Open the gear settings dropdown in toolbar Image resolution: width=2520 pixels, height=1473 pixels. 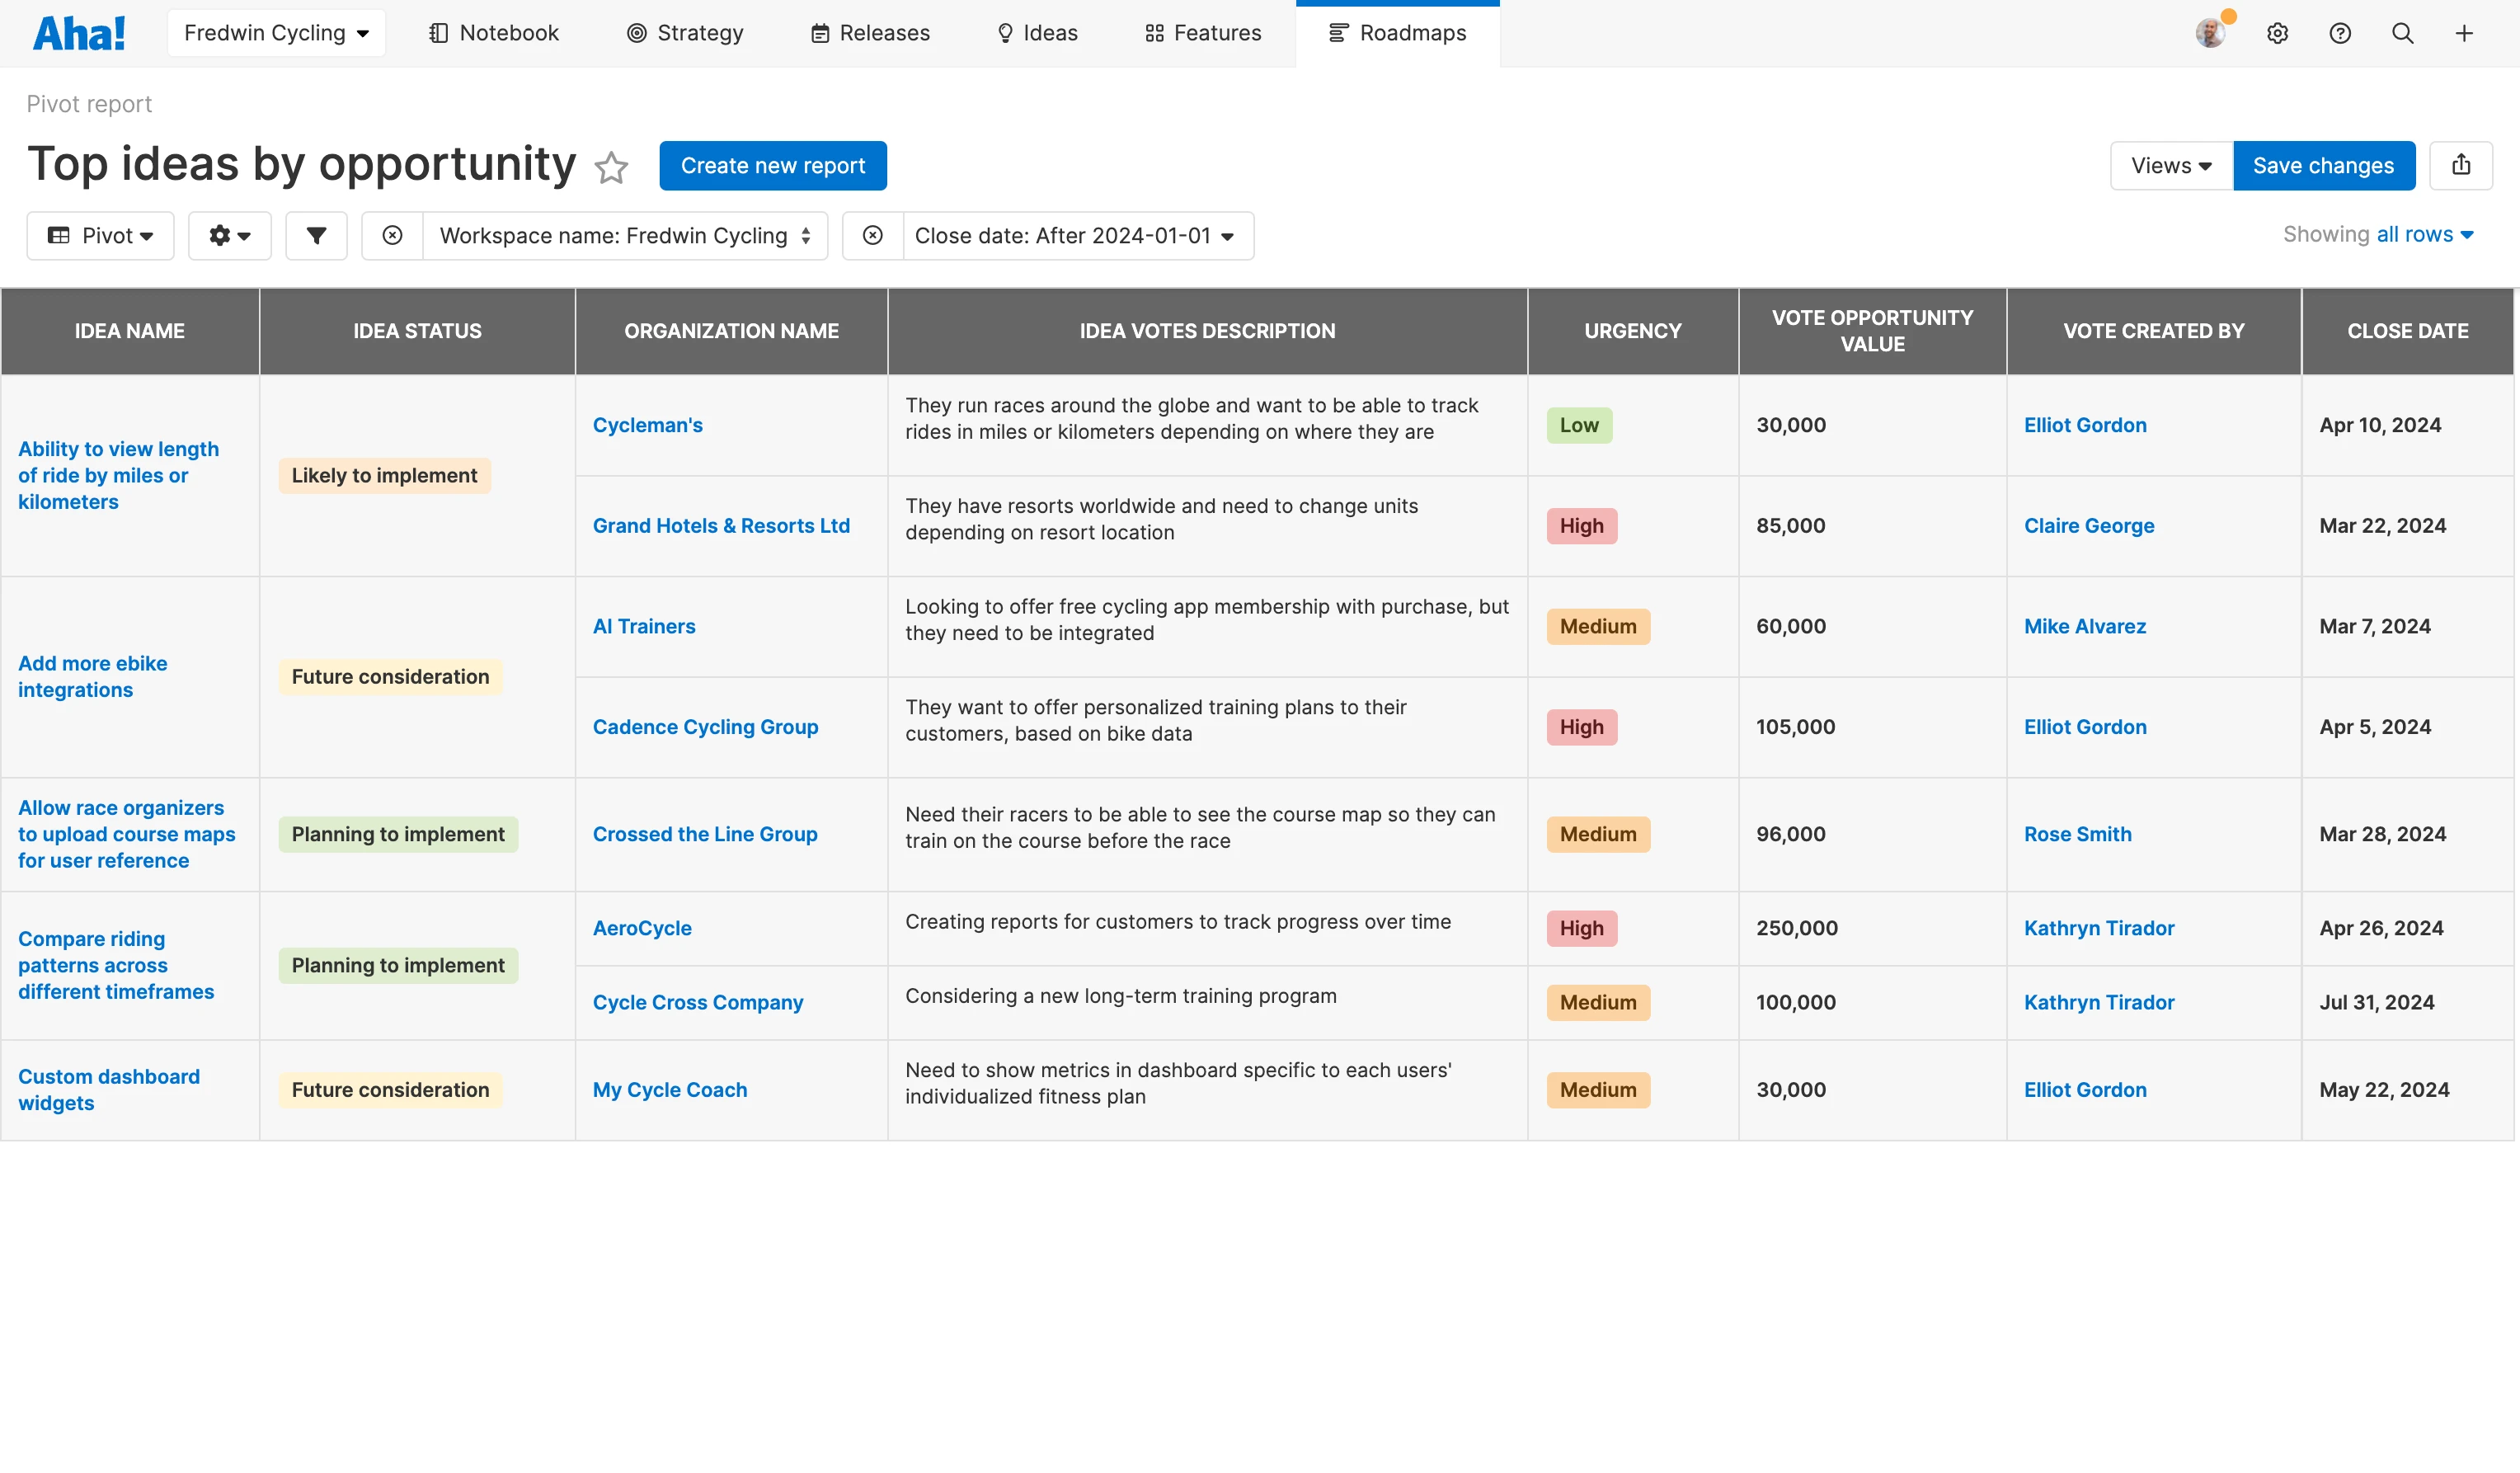point(229,236)
